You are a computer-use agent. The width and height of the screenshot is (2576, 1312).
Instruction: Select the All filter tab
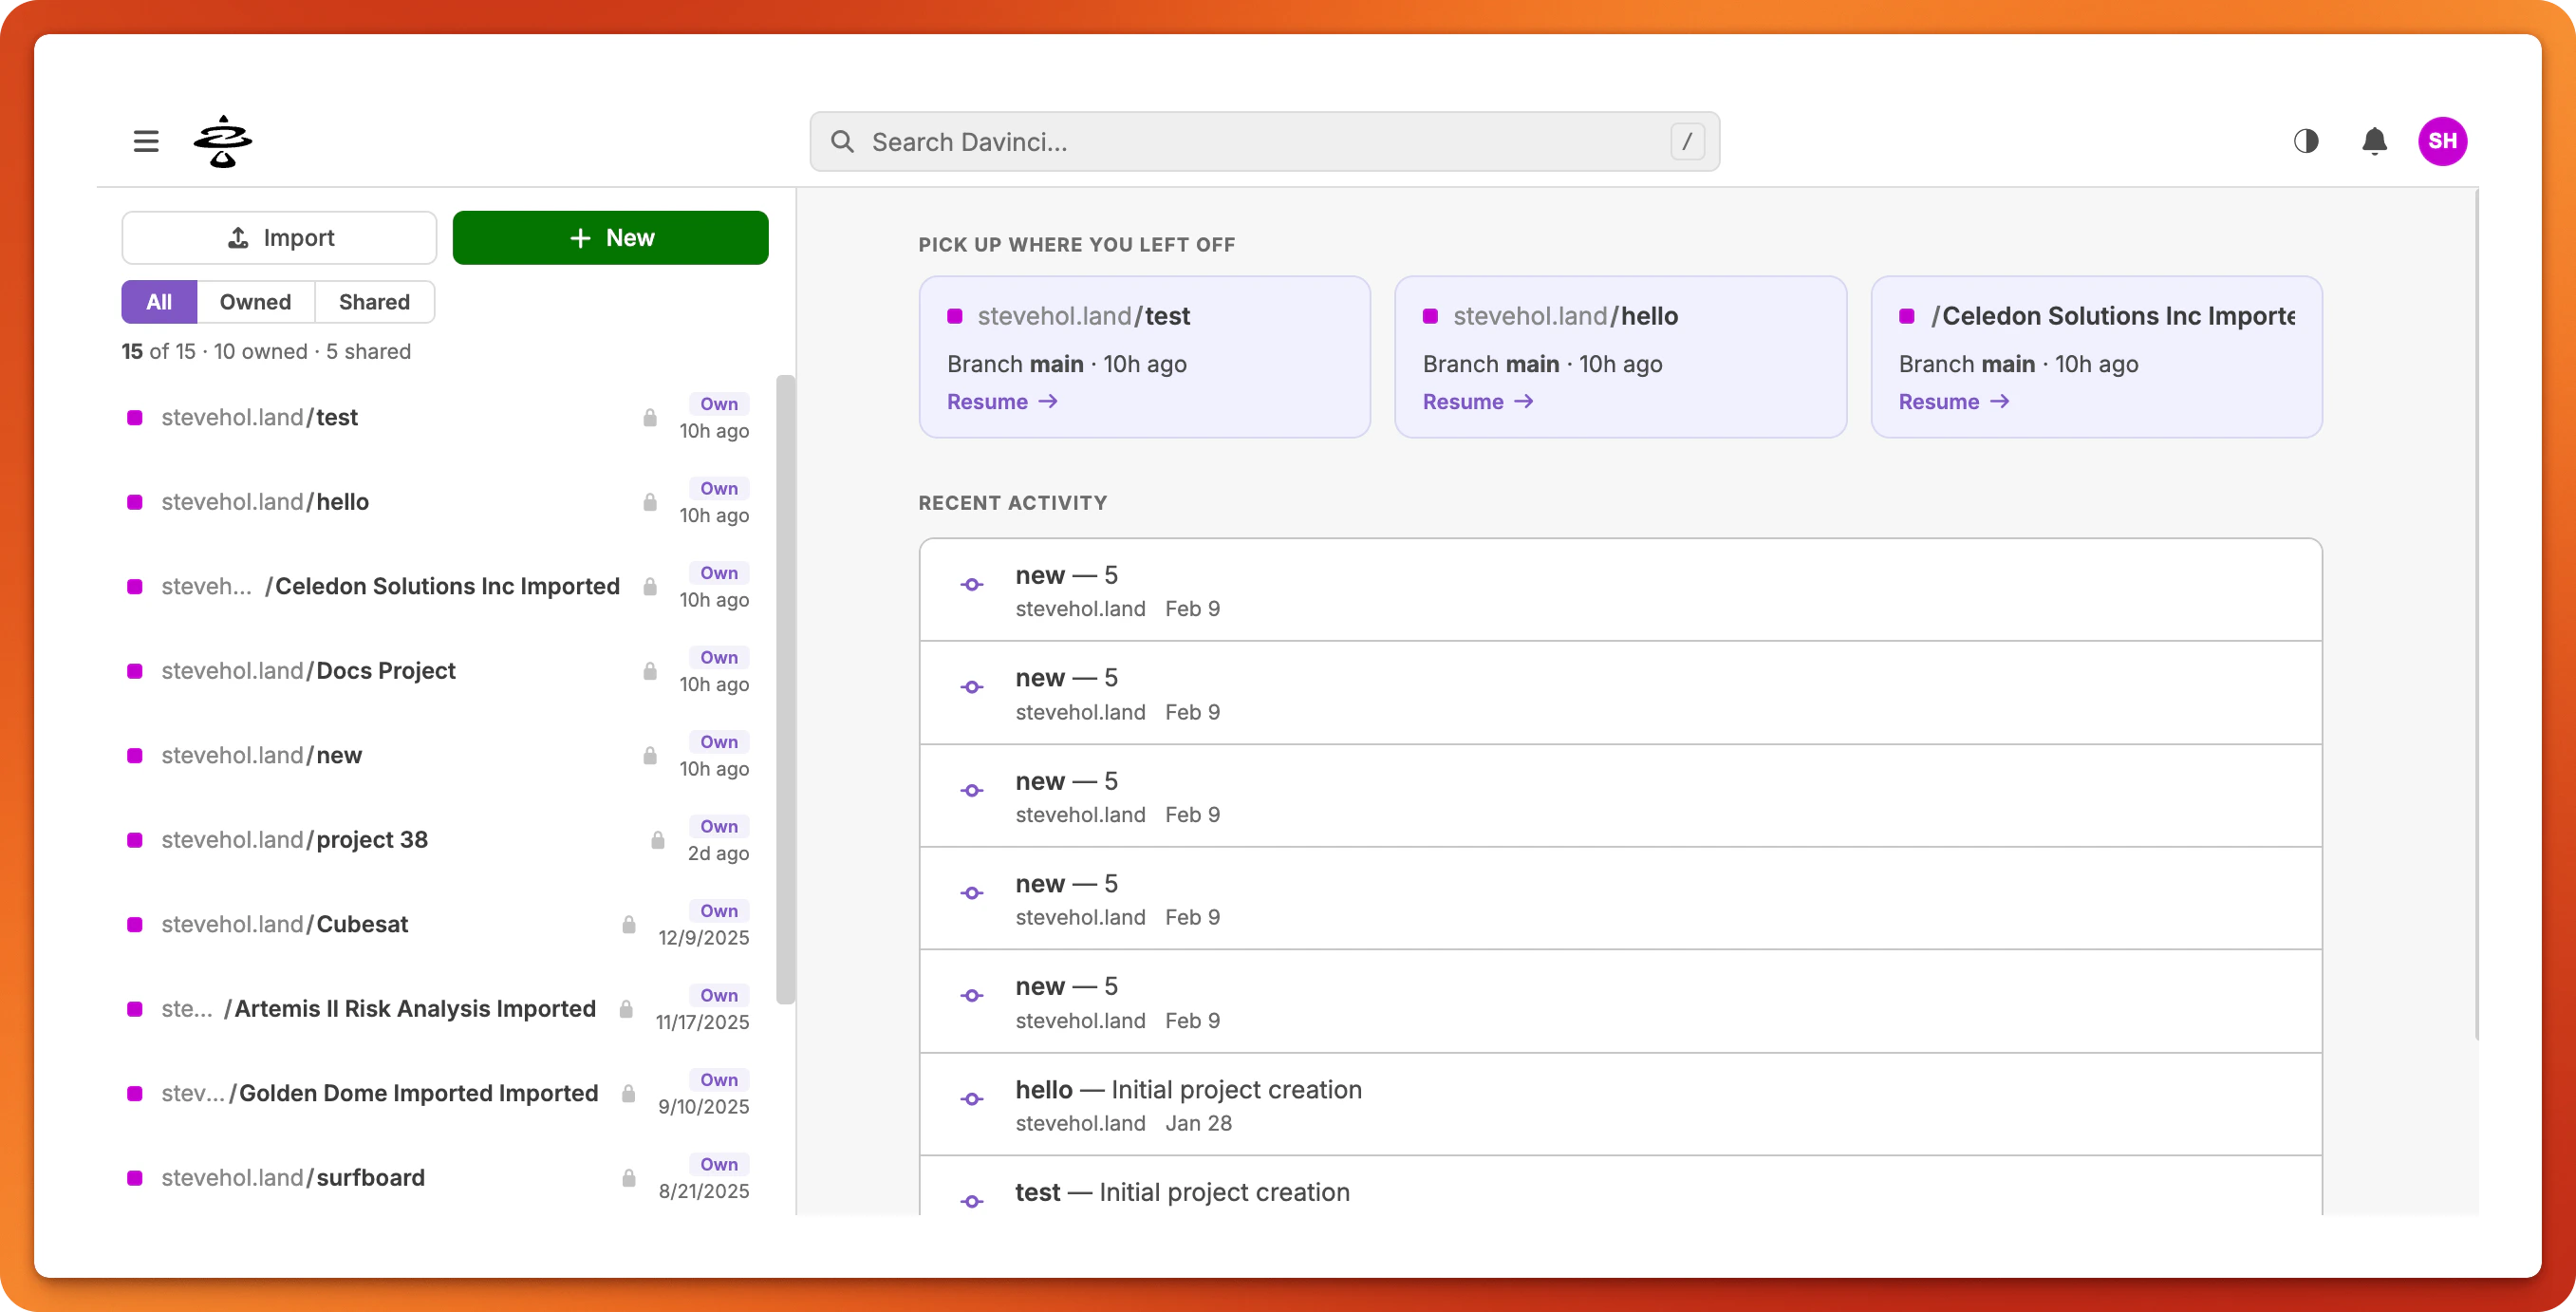159,302
